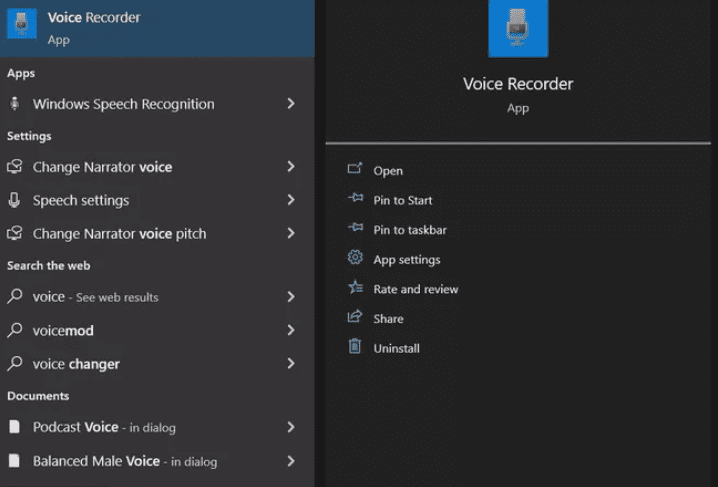The image size is (718, 487).
Task: Choose 'voice - See web results' suggestion
Action: point(95,297)
